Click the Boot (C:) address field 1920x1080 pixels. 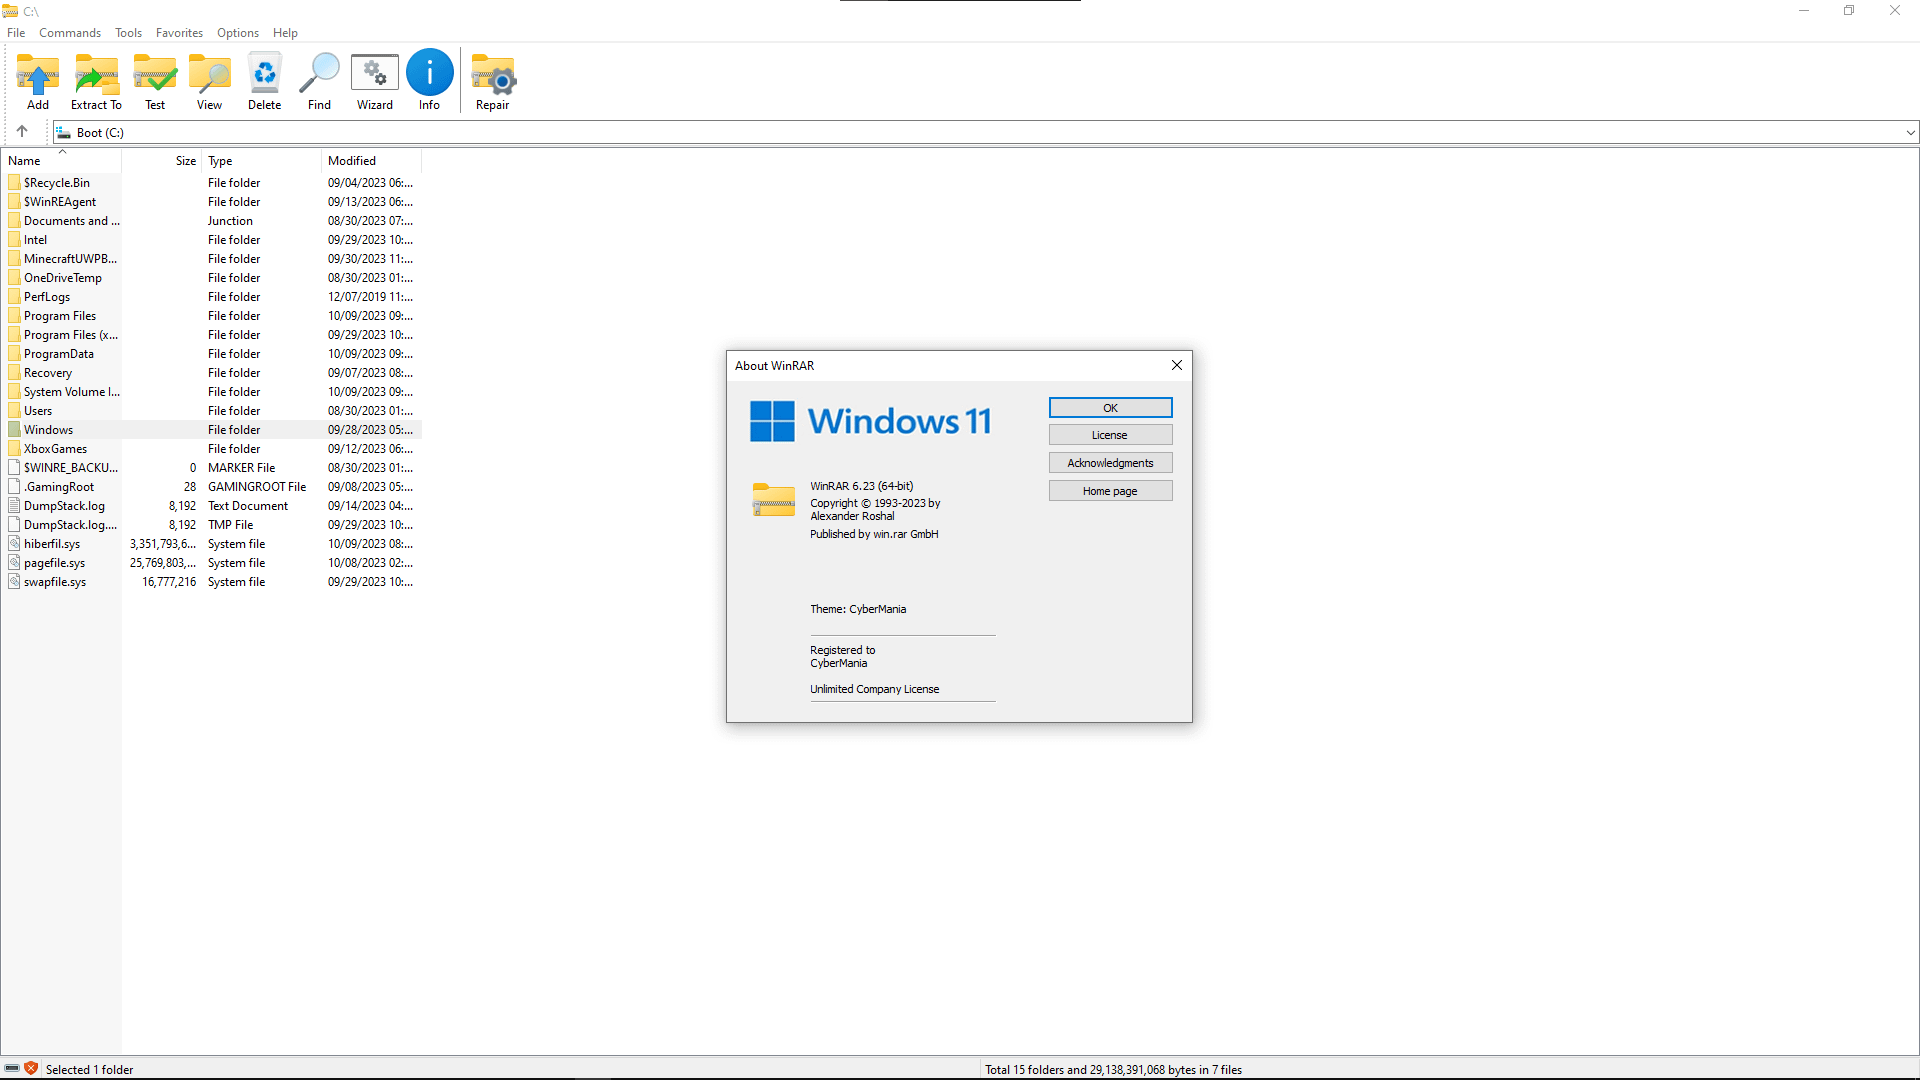click(985, 132)
